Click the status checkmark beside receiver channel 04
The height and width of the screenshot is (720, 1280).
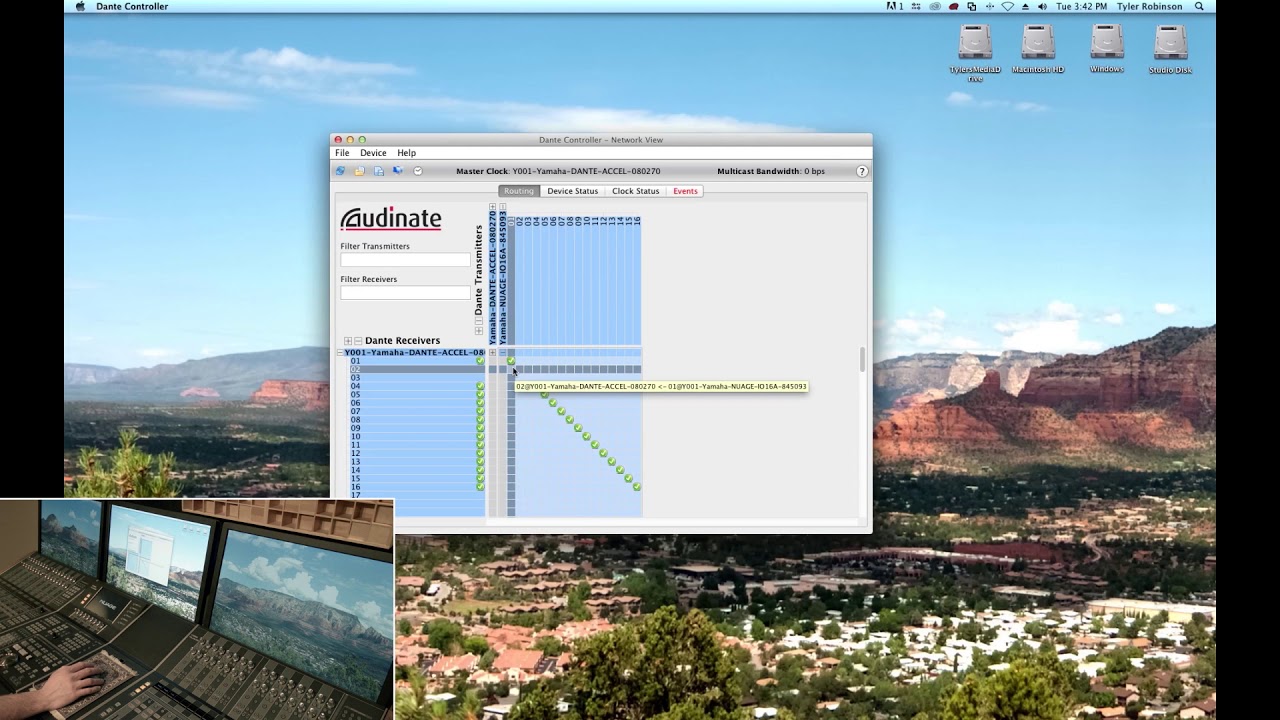pos(480,386)
